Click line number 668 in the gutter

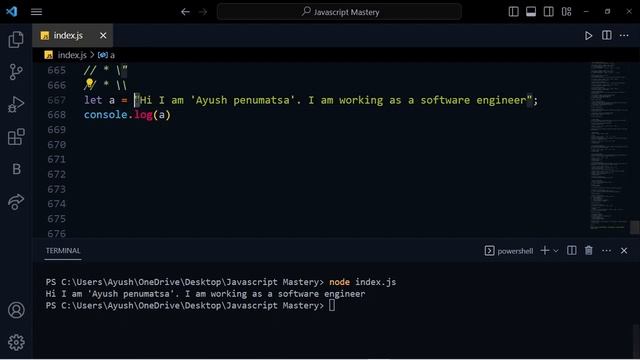[x=56, y=115]
